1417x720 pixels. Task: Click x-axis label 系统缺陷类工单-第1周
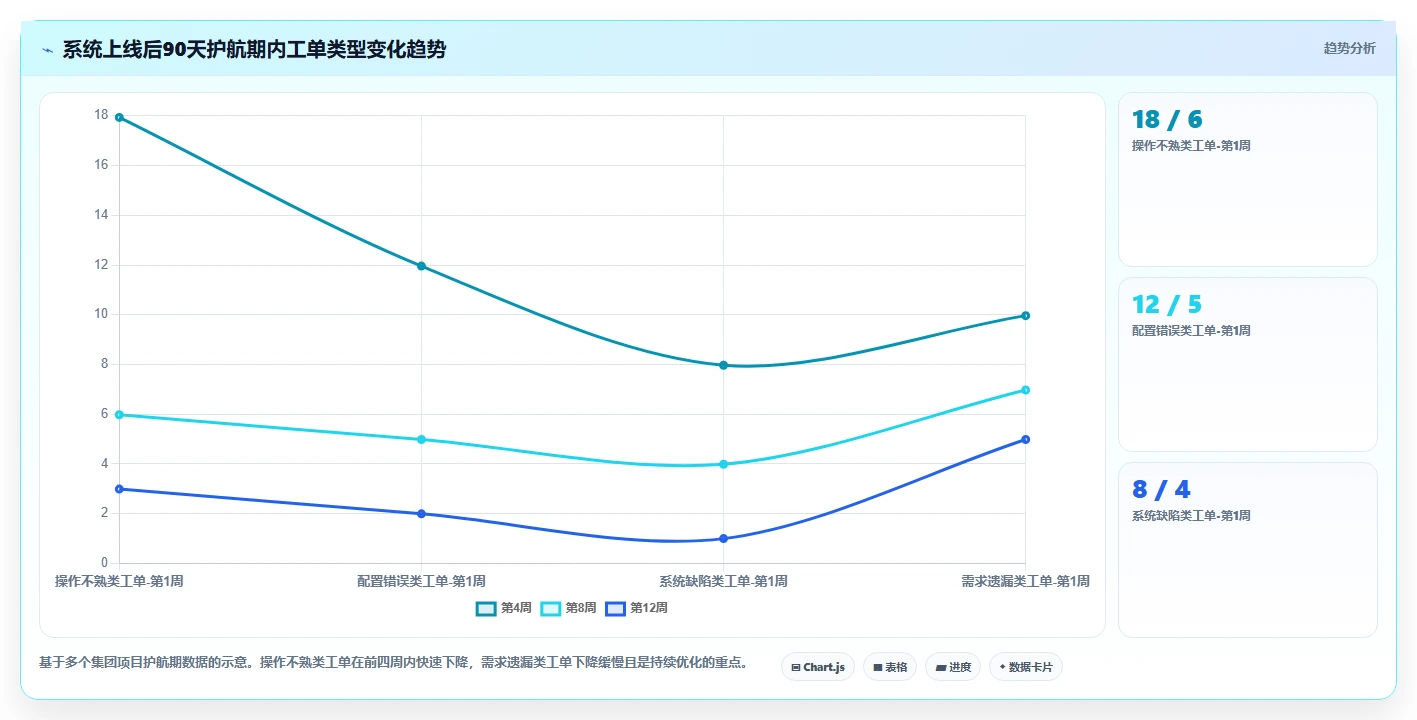723,581
